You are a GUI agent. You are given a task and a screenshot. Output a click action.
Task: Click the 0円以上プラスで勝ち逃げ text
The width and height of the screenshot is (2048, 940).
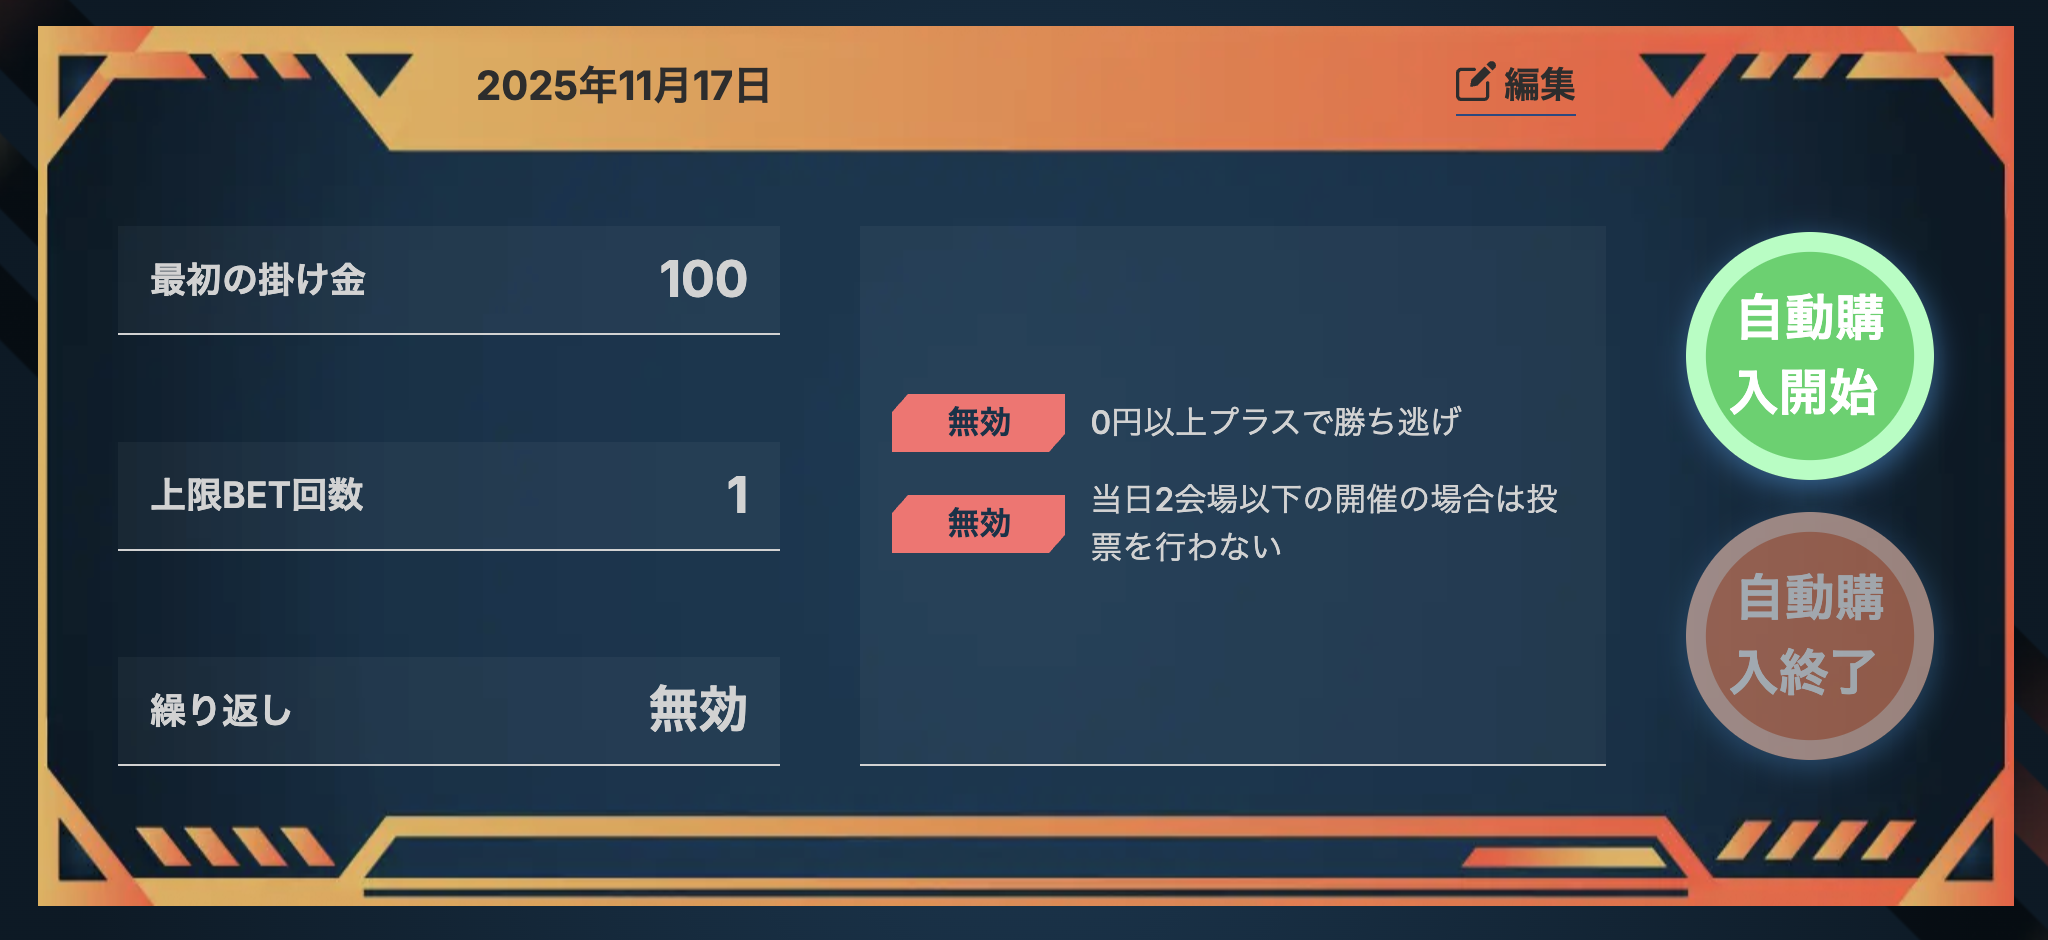click(x=1275, y=422)
